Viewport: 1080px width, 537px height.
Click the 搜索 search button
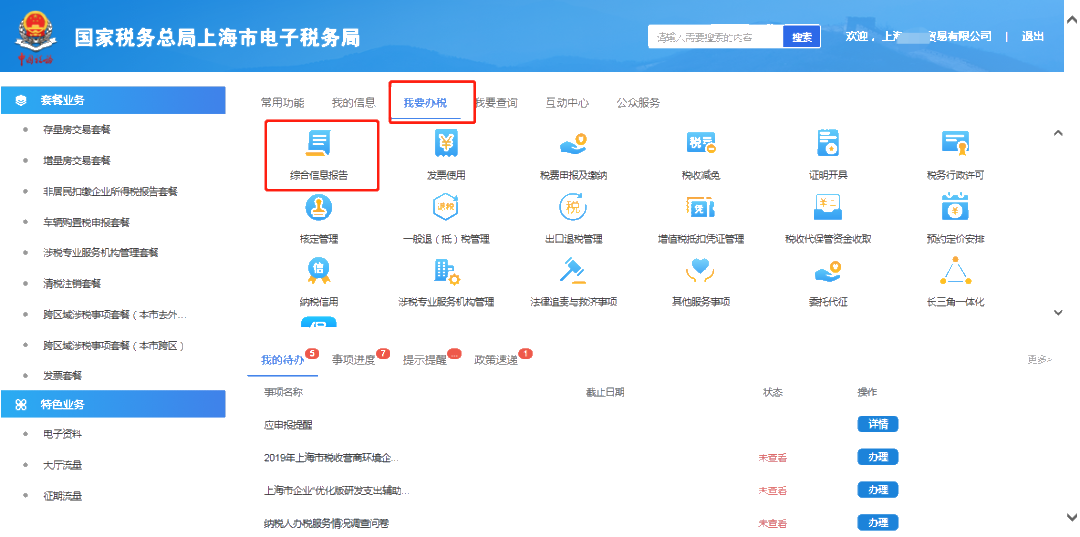click(802, 37)
